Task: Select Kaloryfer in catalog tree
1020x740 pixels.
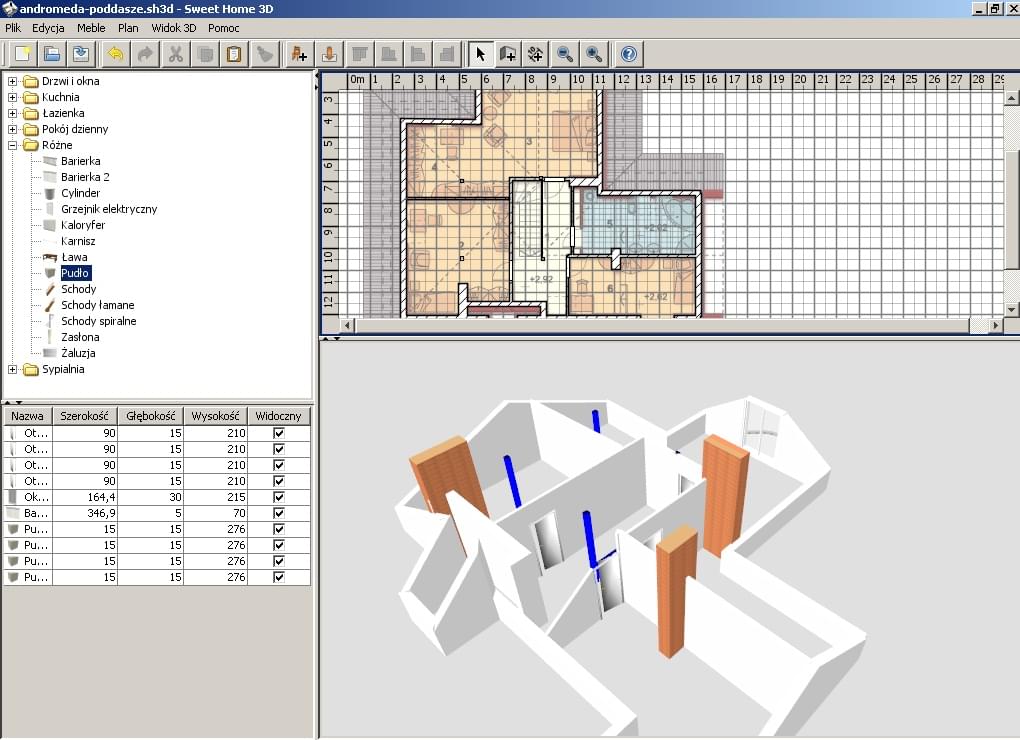Action: [x=83, y=225]
